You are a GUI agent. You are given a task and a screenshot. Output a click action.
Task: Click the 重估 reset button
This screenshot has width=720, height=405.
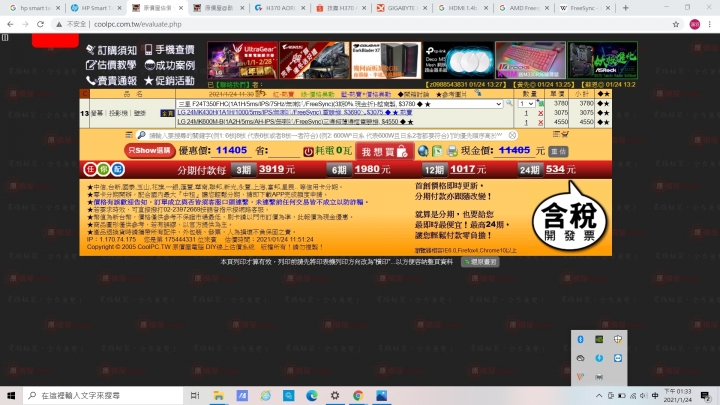click(x=558, y=151)
